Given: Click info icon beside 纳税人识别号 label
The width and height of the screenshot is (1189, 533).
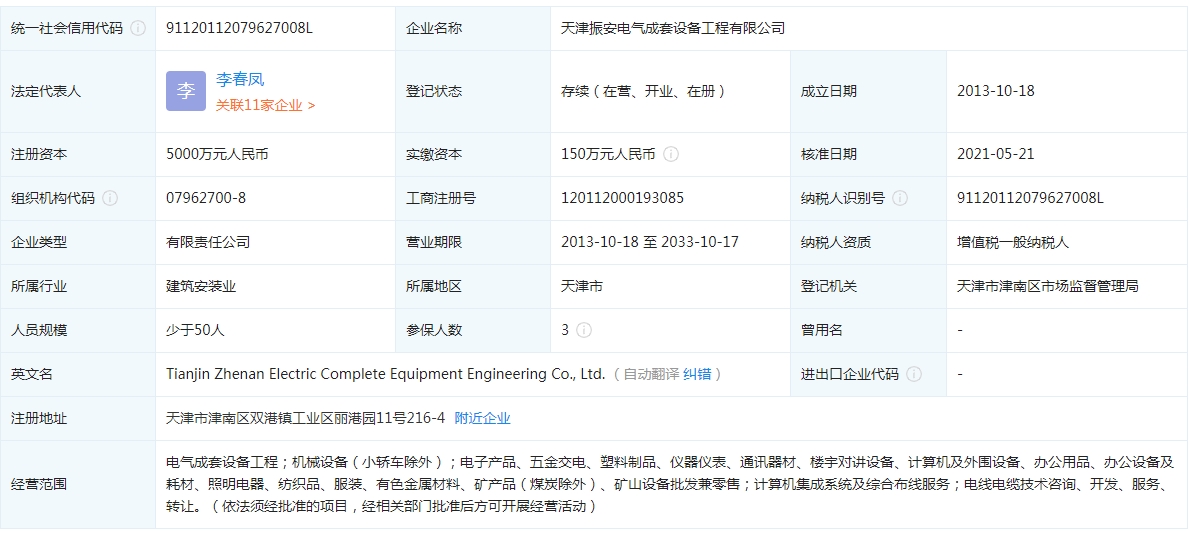Looking at the screenshot, I should tap(900, 198).
